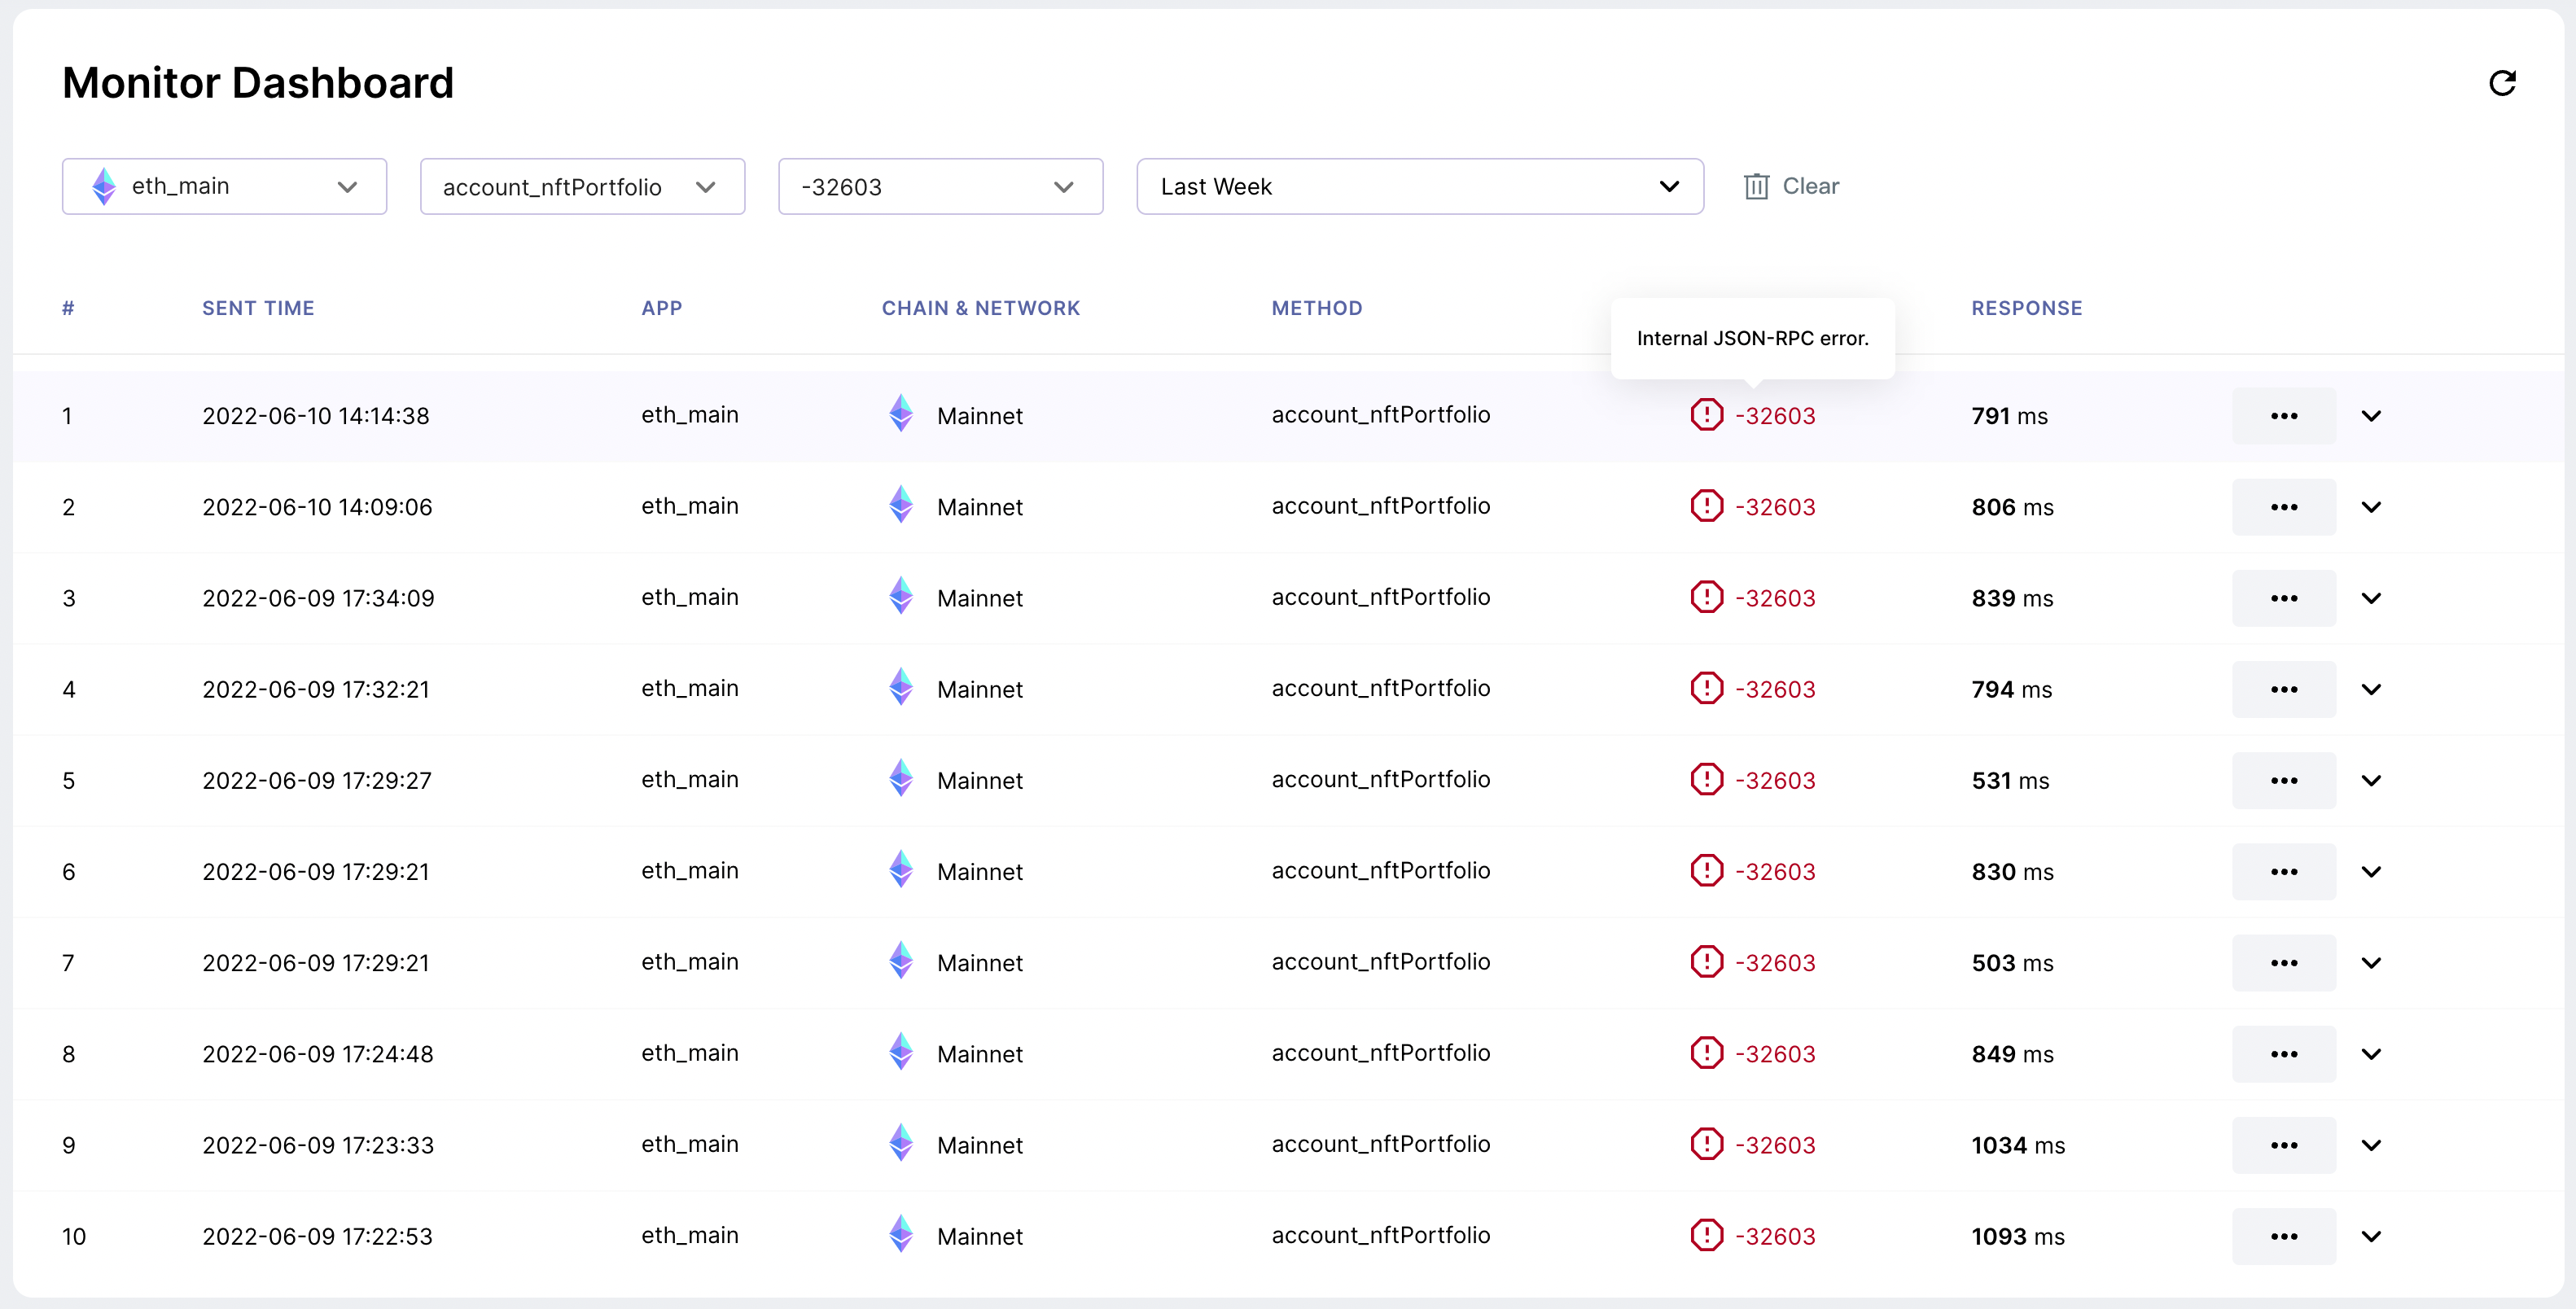The height and width of the screenshot is (1309, 2576).
Task: Click sent time 2022-06-10 14:14:38
Action: [316, 415]
